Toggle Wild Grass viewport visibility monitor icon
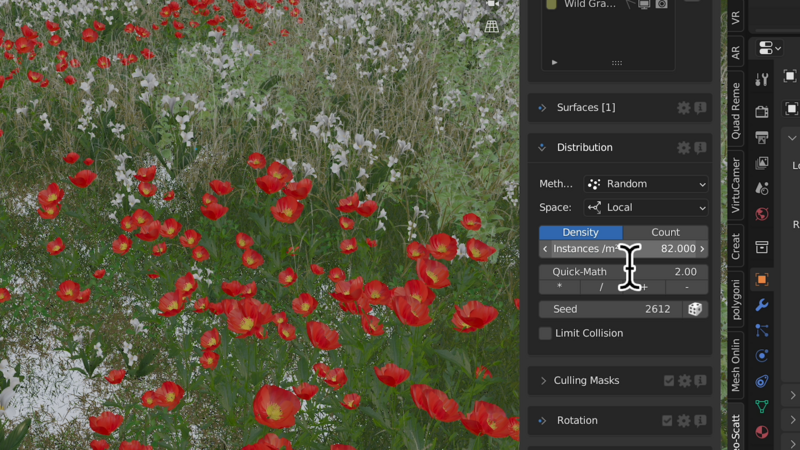 (x=644, y=4)
